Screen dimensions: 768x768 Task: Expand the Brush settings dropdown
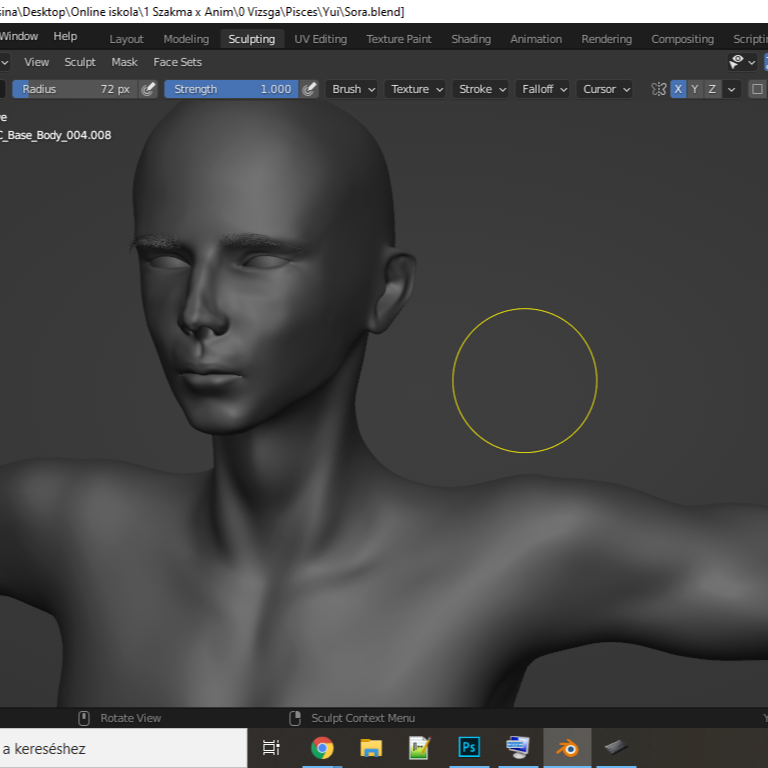[x=354, y=89]
